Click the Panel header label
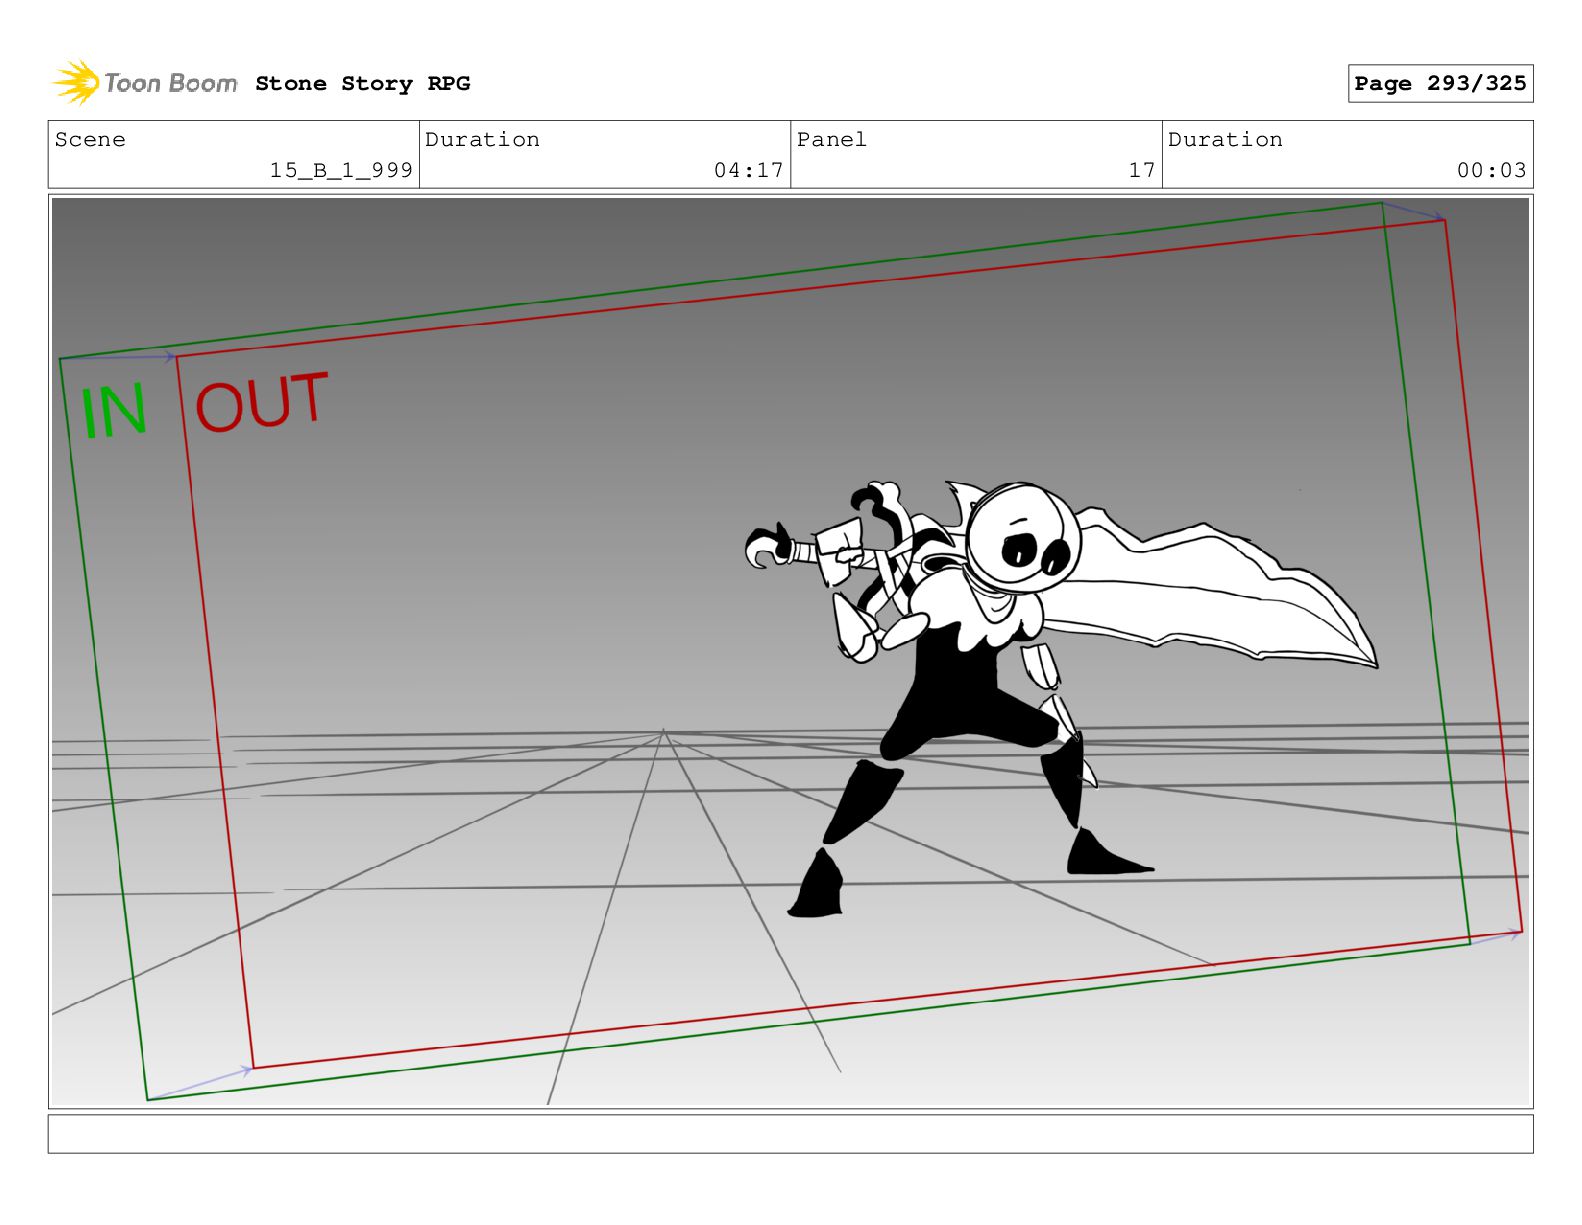1582x1225 pixels. (831, 140)
